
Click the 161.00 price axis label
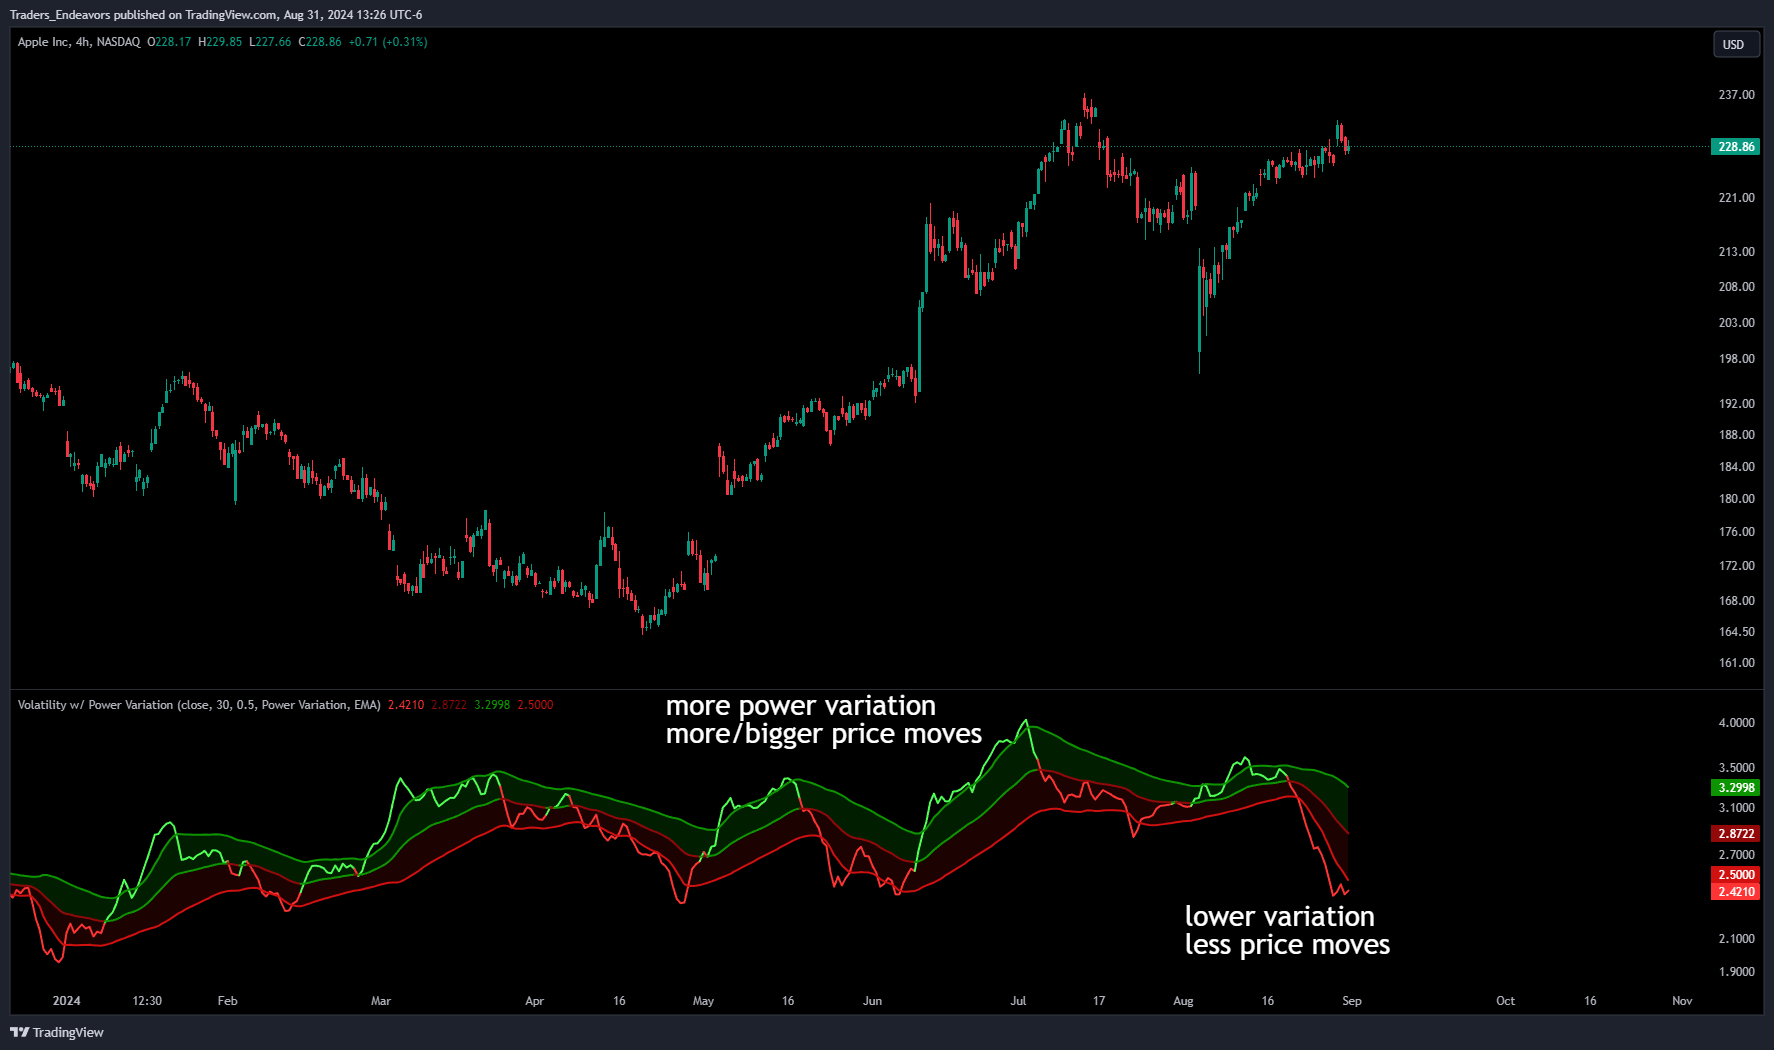tap(1736, 663)
